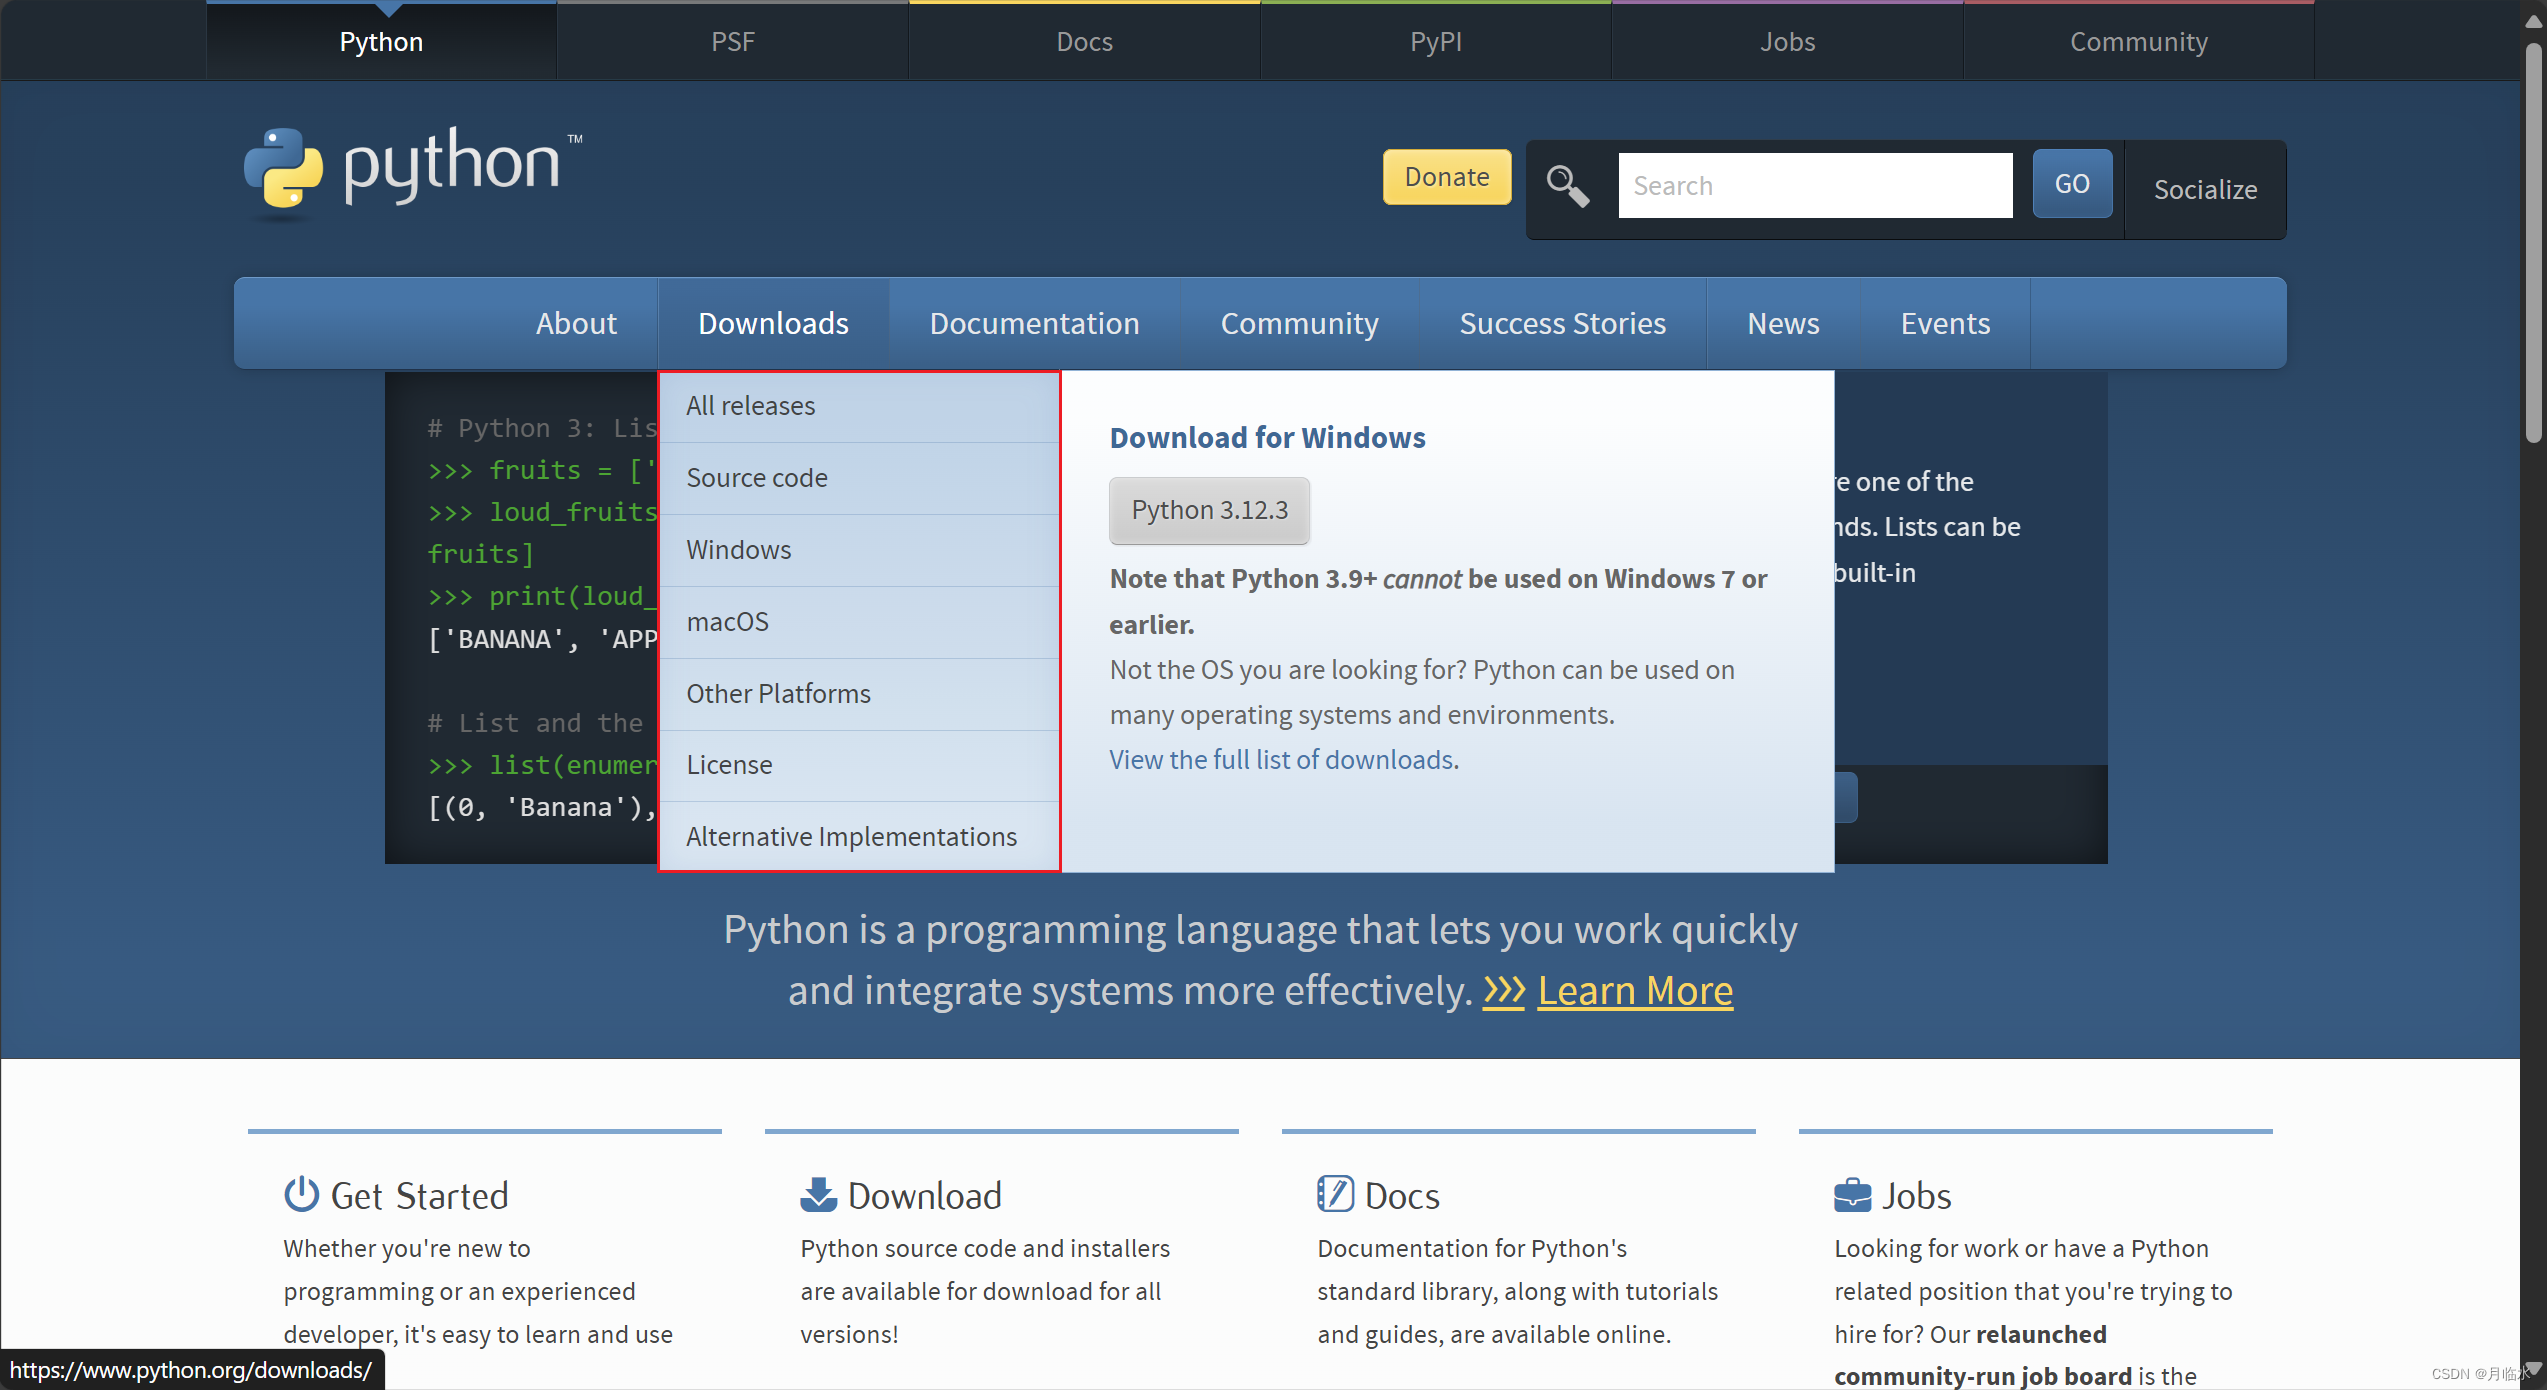Click the yellow Donate button

pyautogui.click(x=1446, y=177)
